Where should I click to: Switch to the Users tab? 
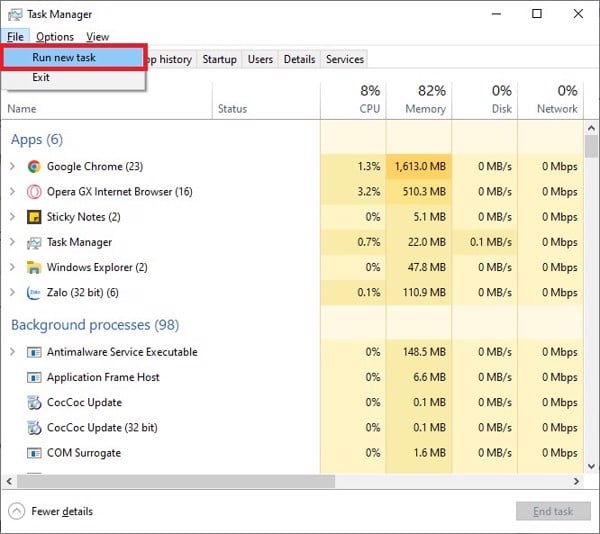[260, 59]
